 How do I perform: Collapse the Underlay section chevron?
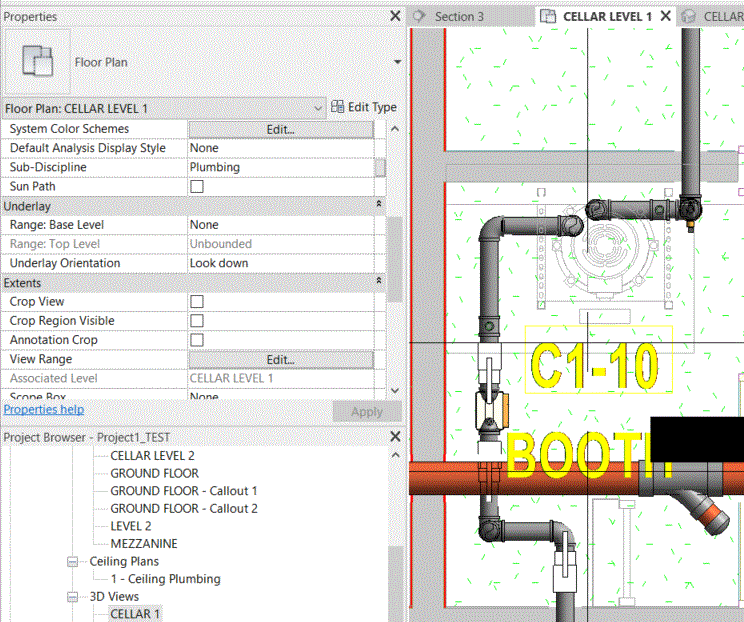(x=379, y=204)
